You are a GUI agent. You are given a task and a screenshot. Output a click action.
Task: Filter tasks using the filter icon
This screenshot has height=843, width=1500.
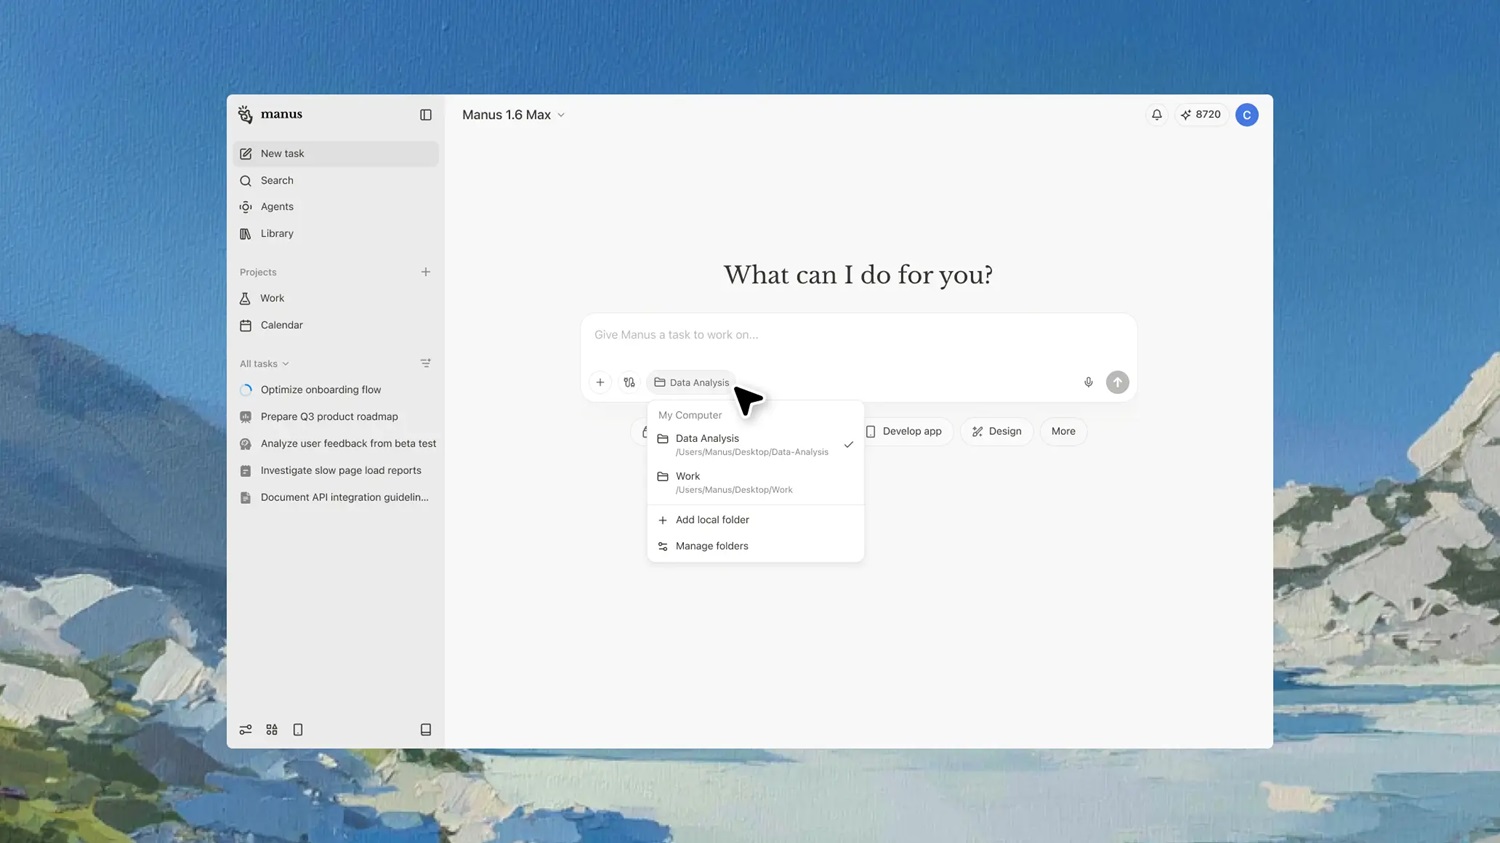tap(425, 364)
